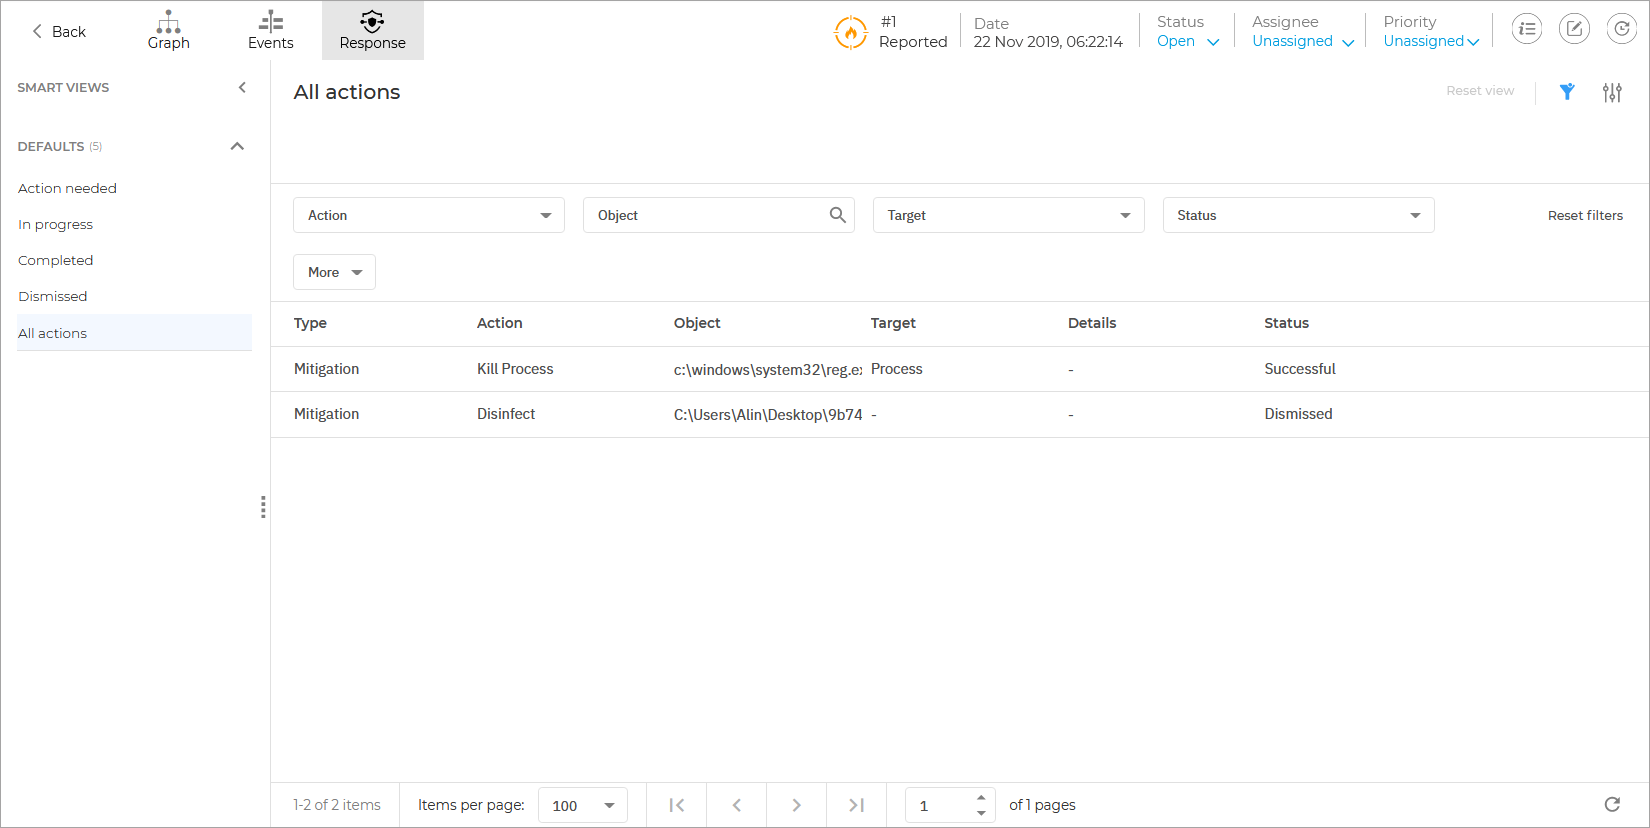Open the Action filter dropdown
The height and width of the screenshot is (828, 1650).
pyautogui.click(x=429, y=215)
